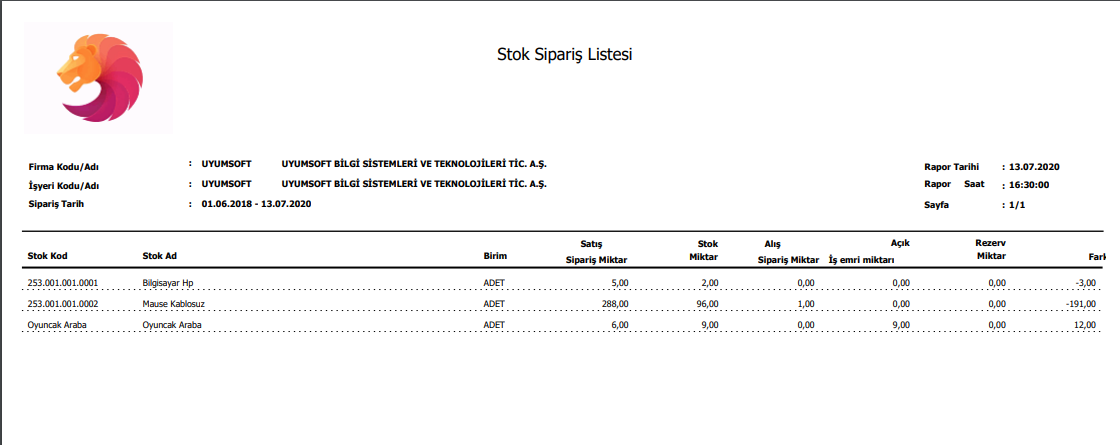Click the page number 1/1

coord(1018,204)
